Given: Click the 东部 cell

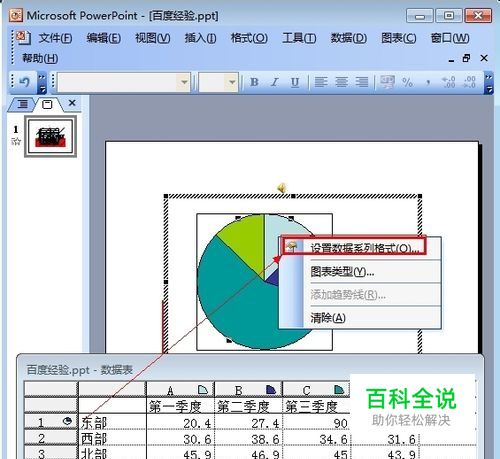Looking at the screenshot, I should [112, 422].
